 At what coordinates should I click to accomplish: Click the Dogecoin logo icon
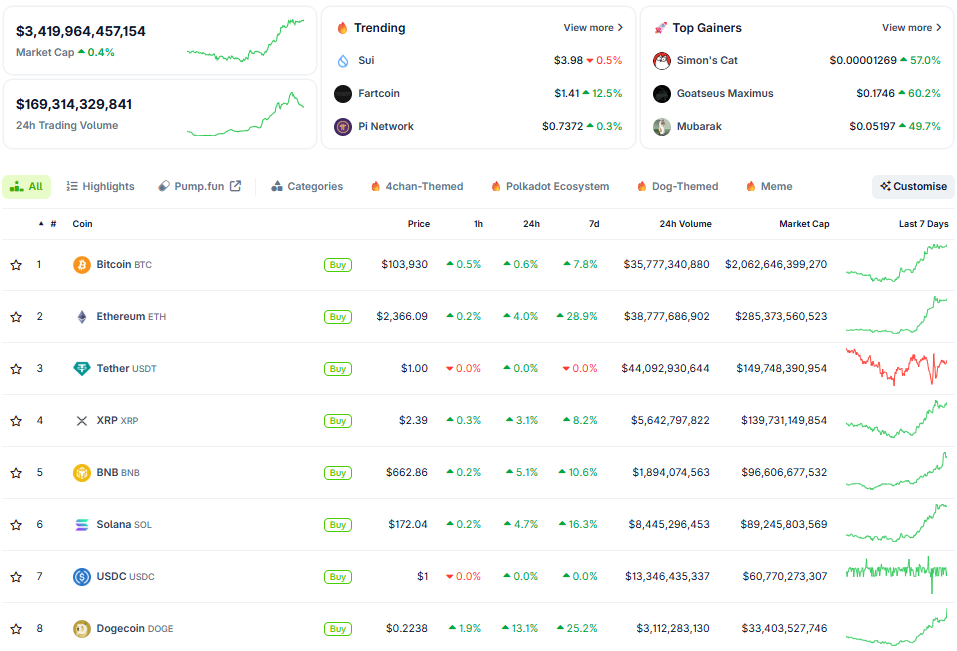click(x=82, y=629)
